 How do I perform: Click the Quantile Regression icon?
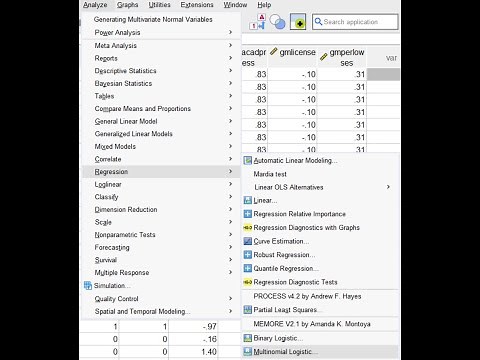coord(247,268)
